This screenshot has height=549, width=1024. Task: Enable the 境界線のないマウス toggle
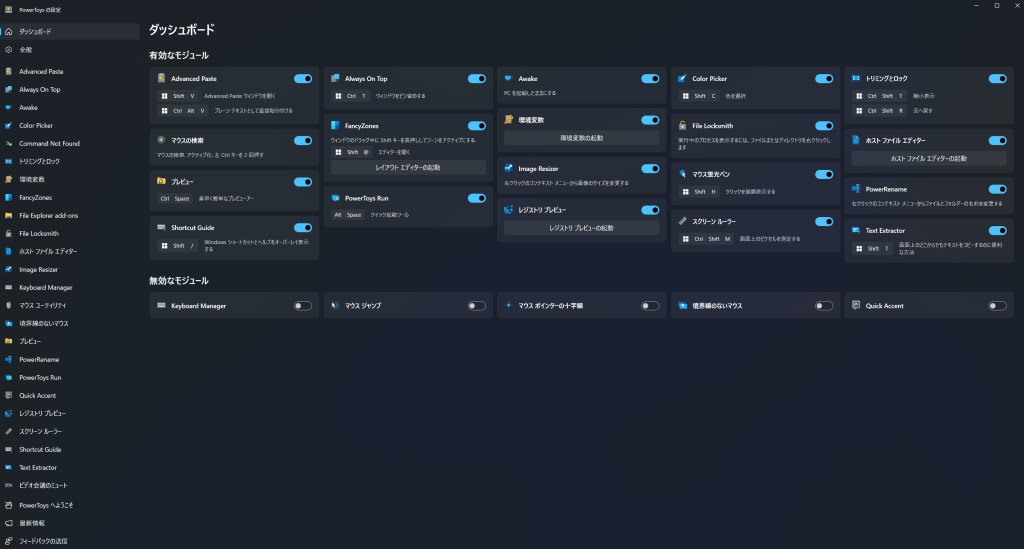pos(824,306)
